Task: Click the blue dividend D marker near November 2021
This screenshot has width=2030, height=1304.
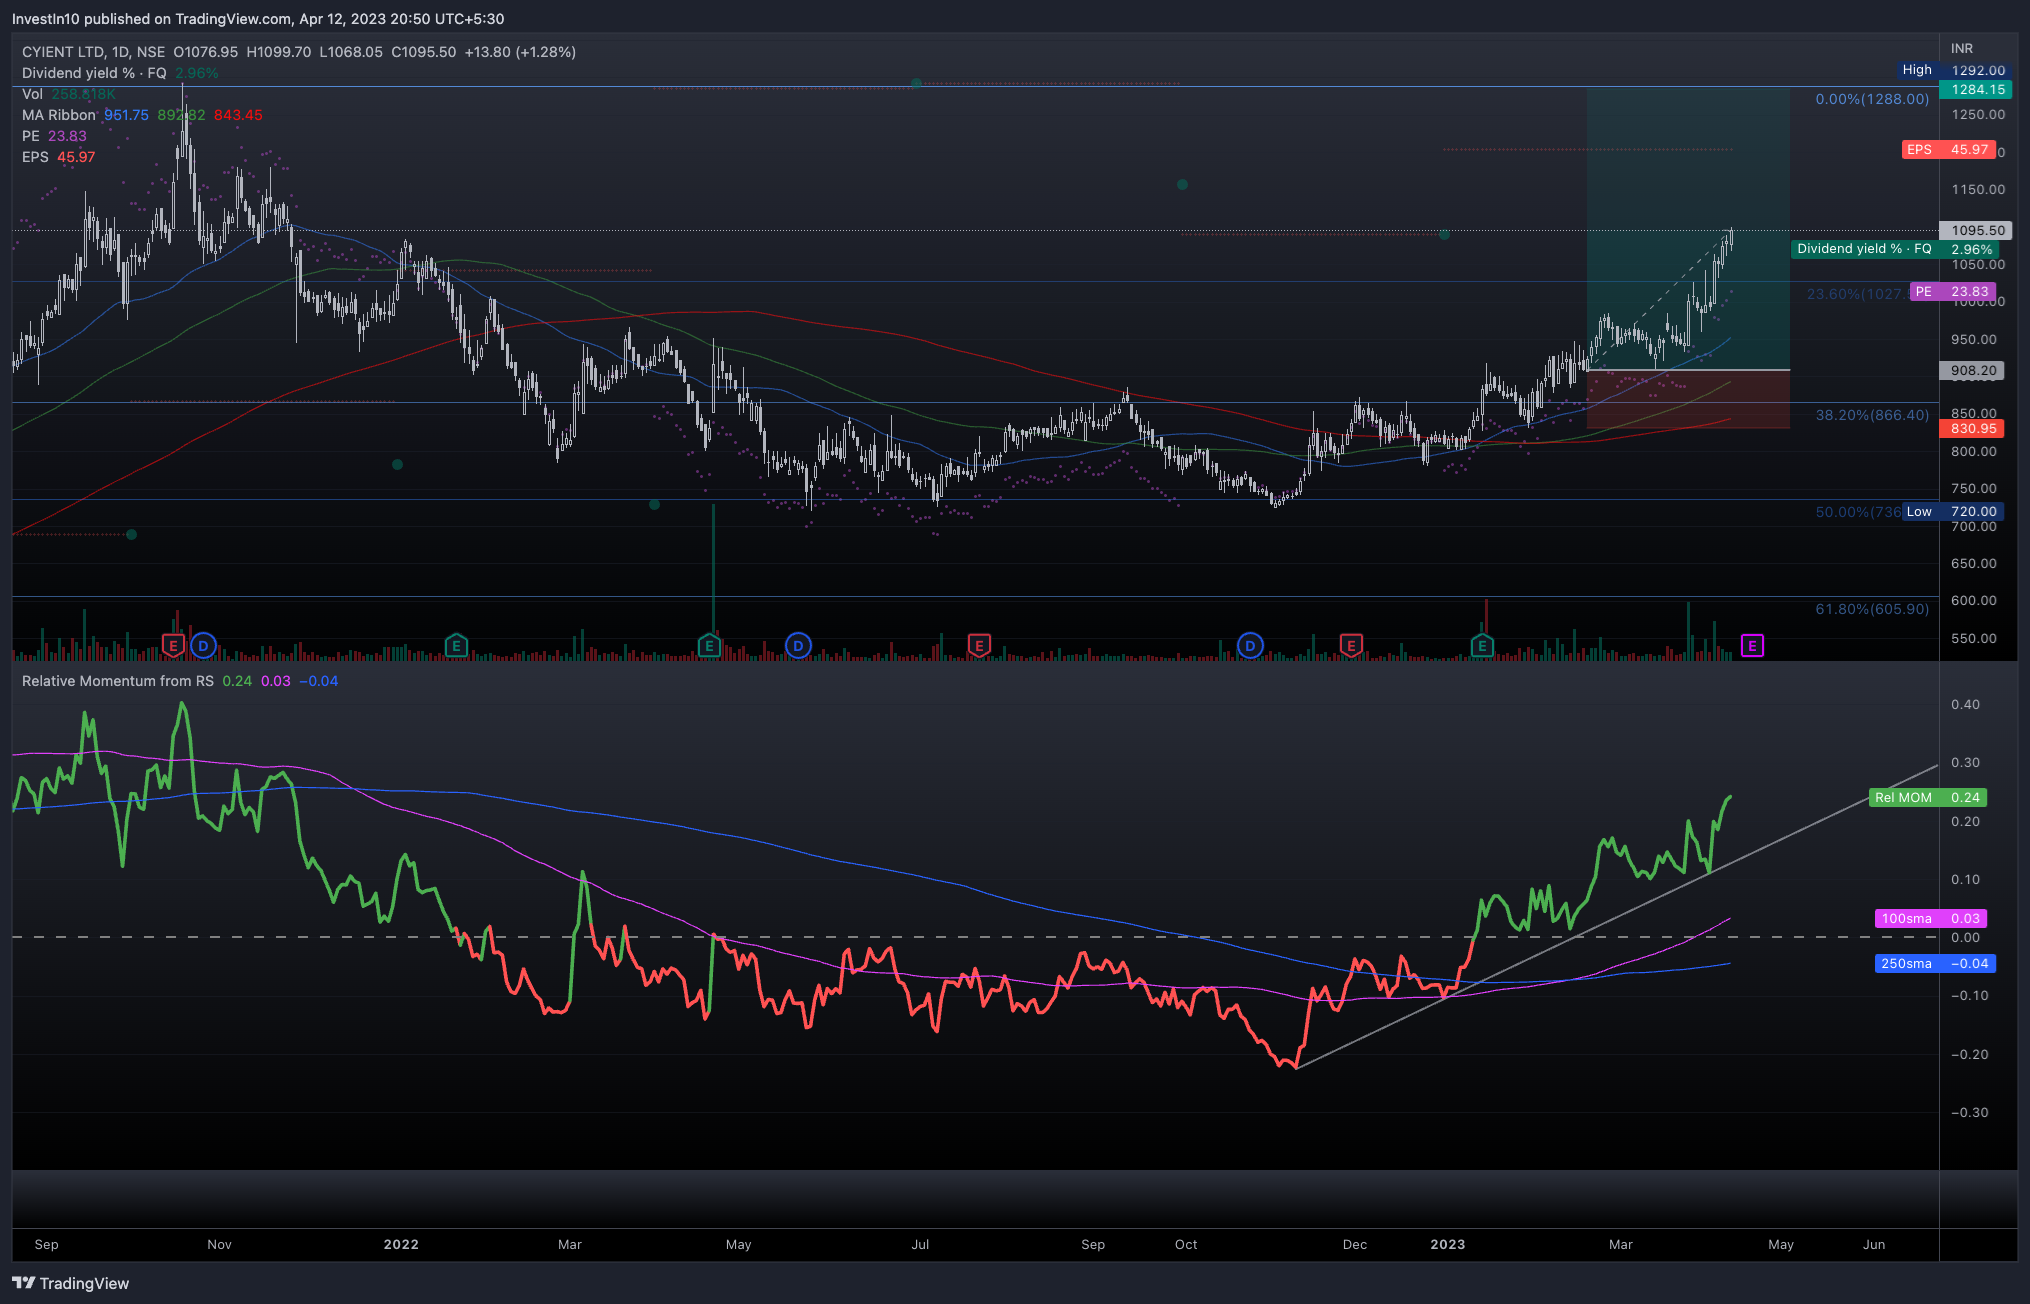Action: tap(204, 646)
